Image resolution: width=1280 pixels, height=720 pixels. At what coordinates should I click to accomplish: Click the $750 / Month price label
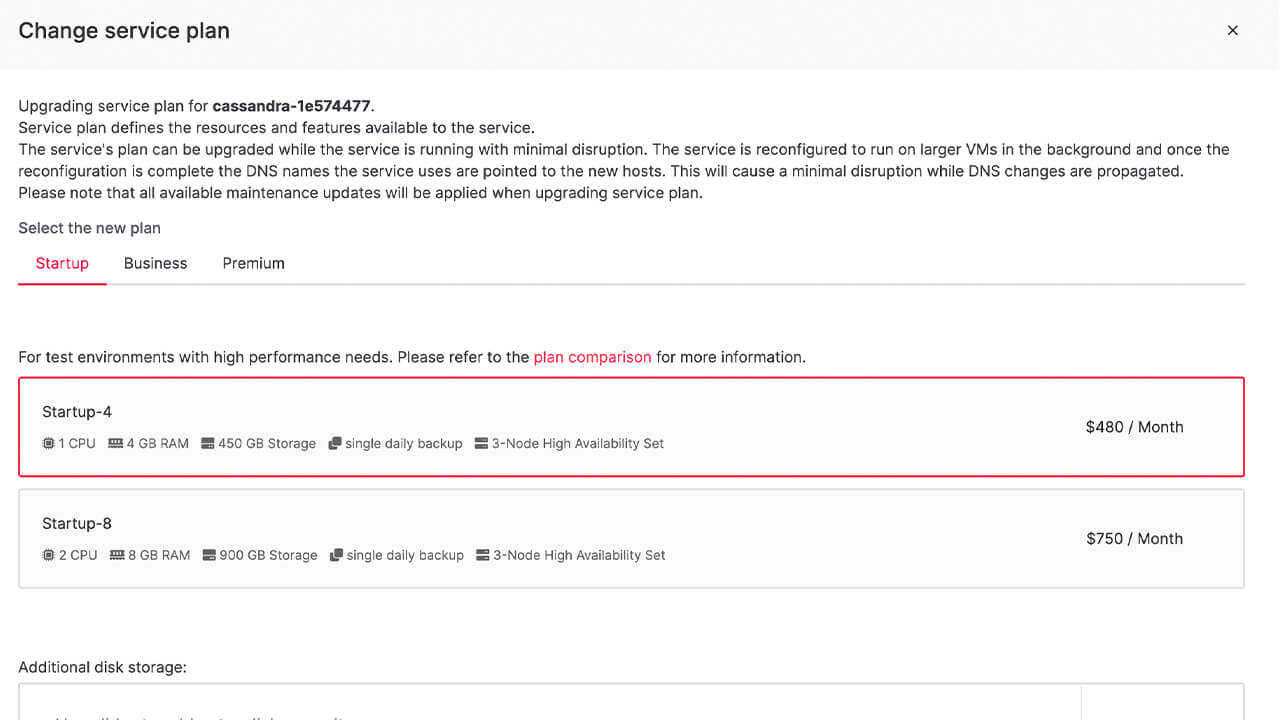click(x=1134, y=539)
